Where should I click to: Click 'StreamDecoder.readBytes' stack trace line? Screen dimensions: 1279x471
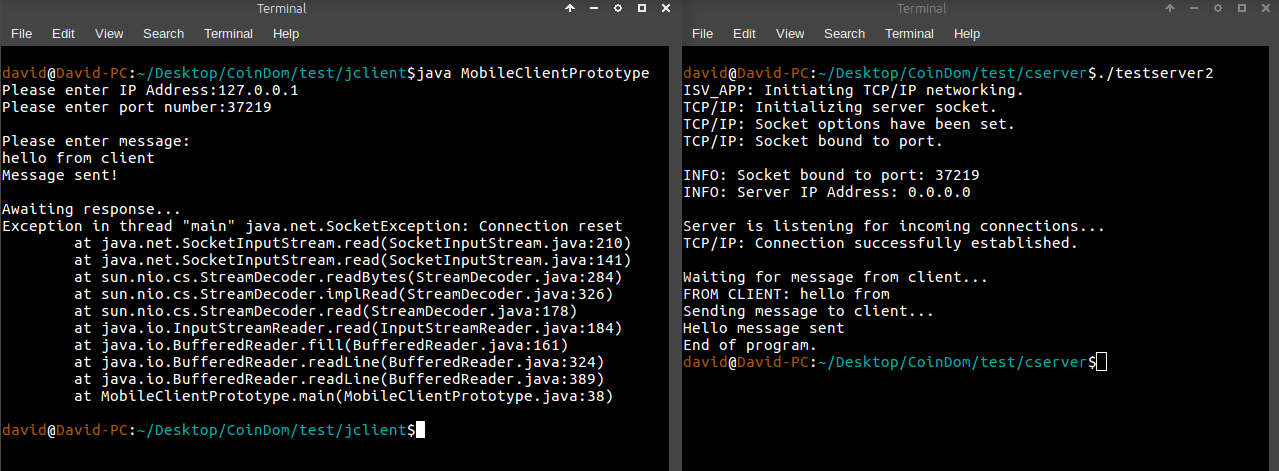(348, 277)
